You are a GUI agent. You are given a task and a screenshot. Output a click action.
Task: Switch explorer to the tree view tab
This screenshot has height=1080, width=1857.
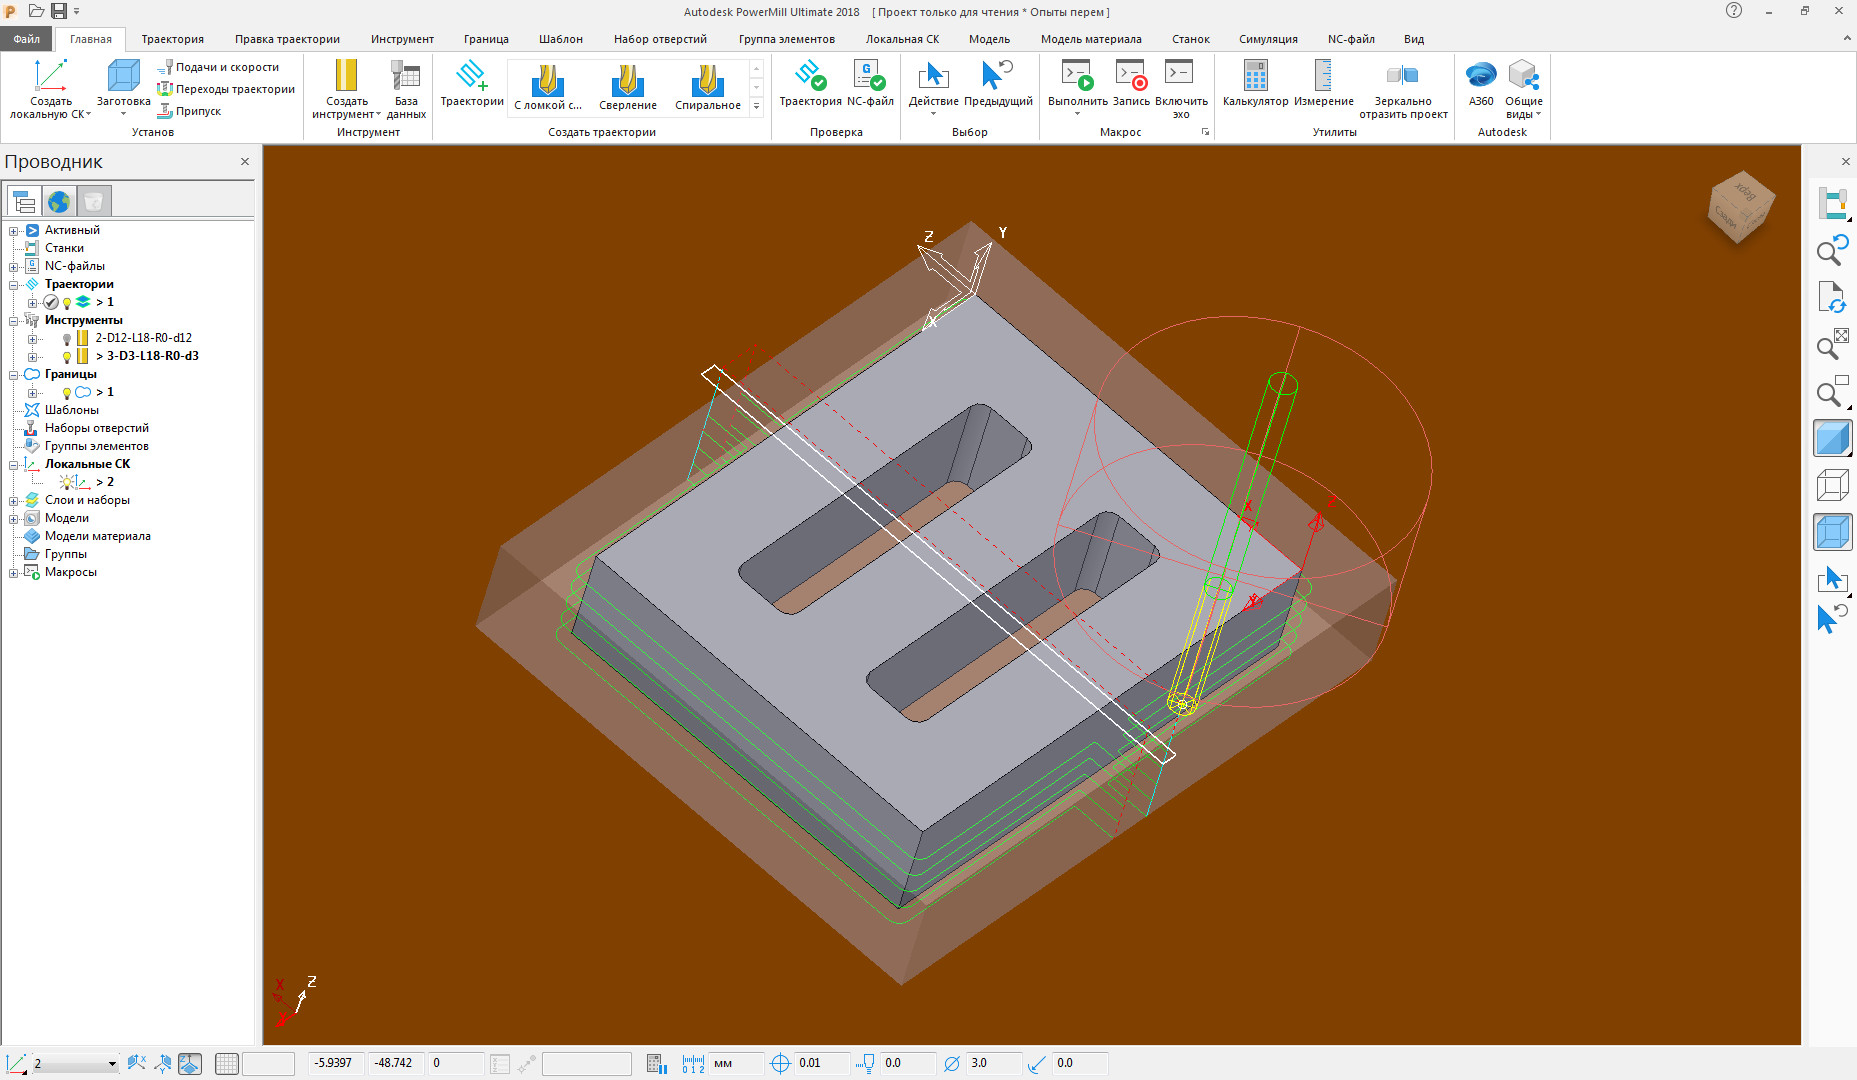(24, 201)
